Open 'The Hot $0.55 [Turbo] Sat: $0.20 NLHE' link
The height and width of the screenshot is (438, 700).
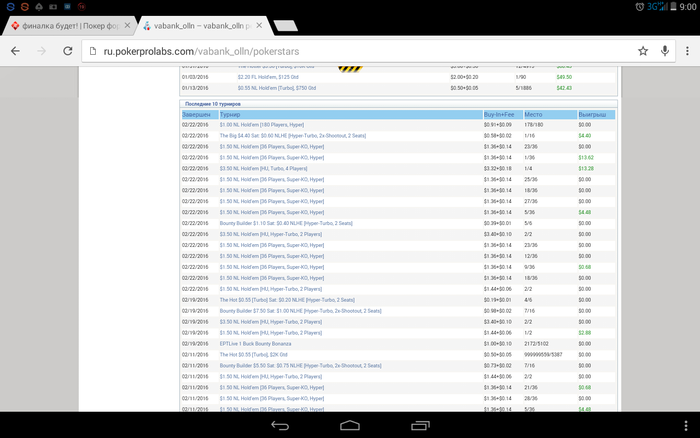pyautogui.click(x=287, y=300)
